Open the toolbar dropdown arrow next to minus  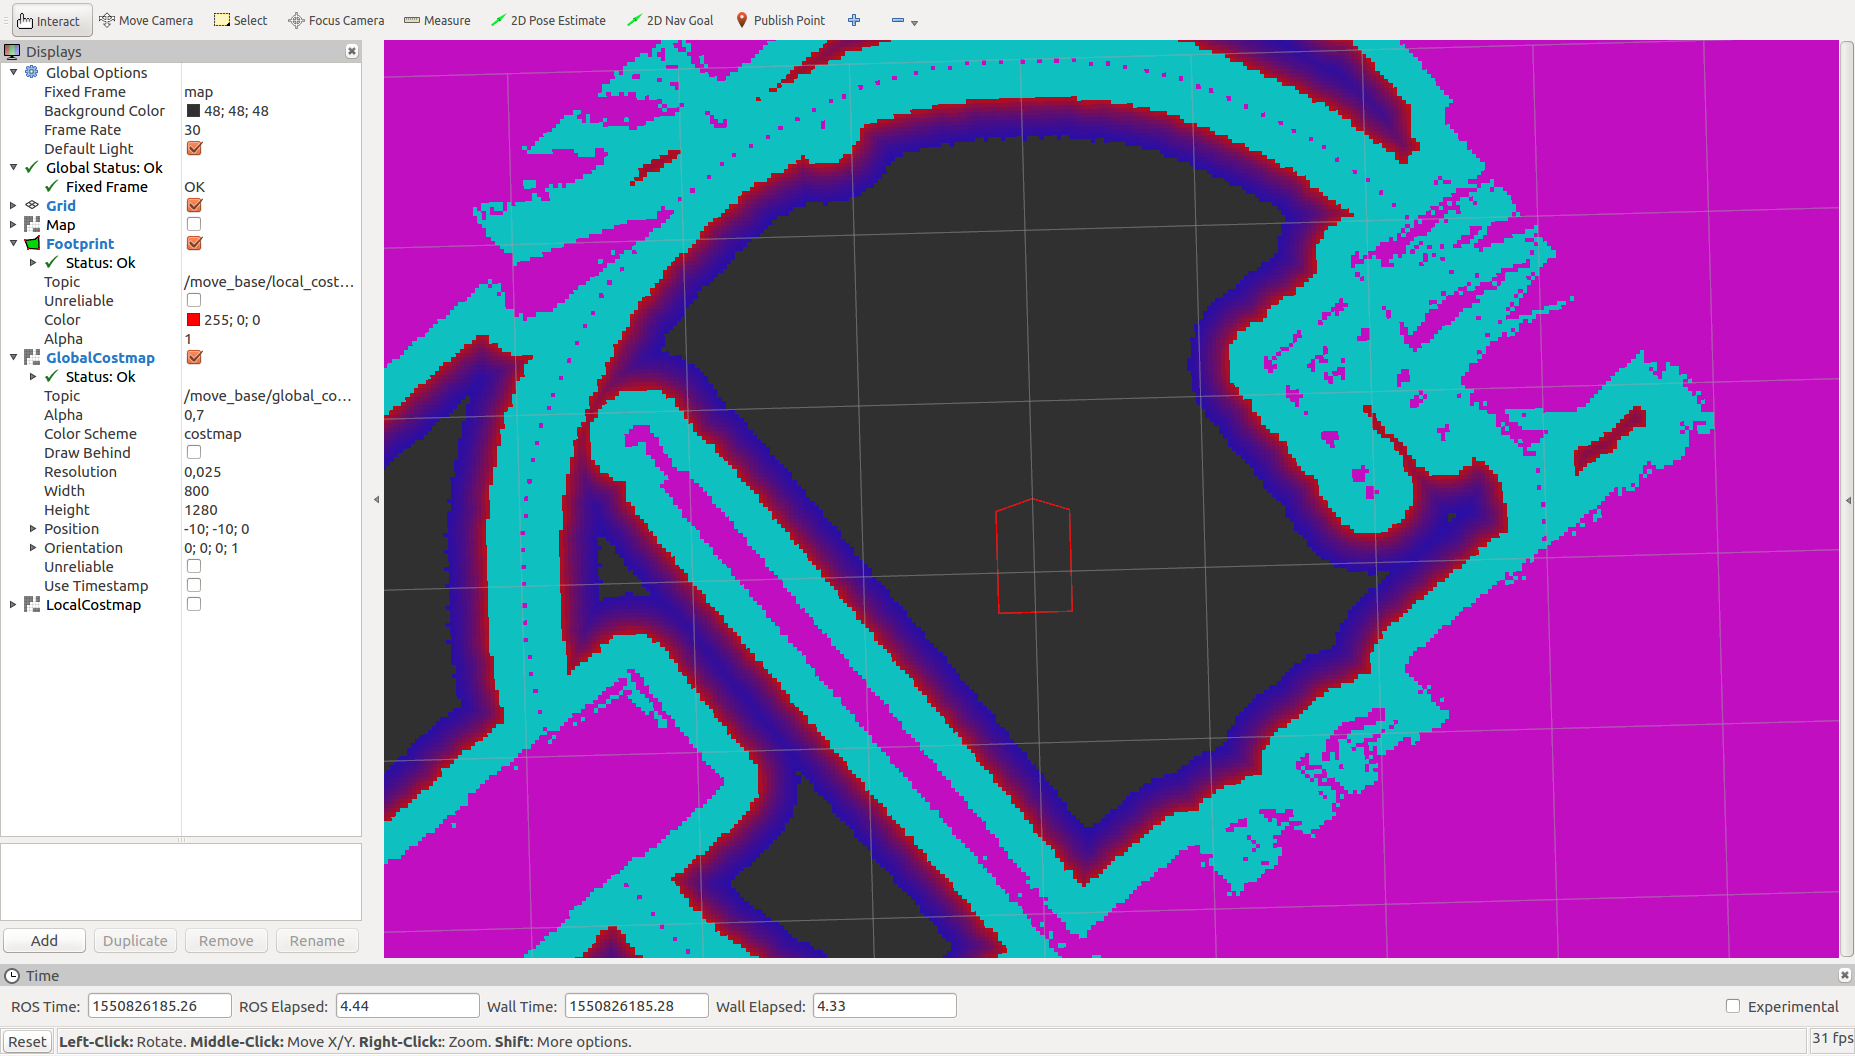(x=914, y=22)
